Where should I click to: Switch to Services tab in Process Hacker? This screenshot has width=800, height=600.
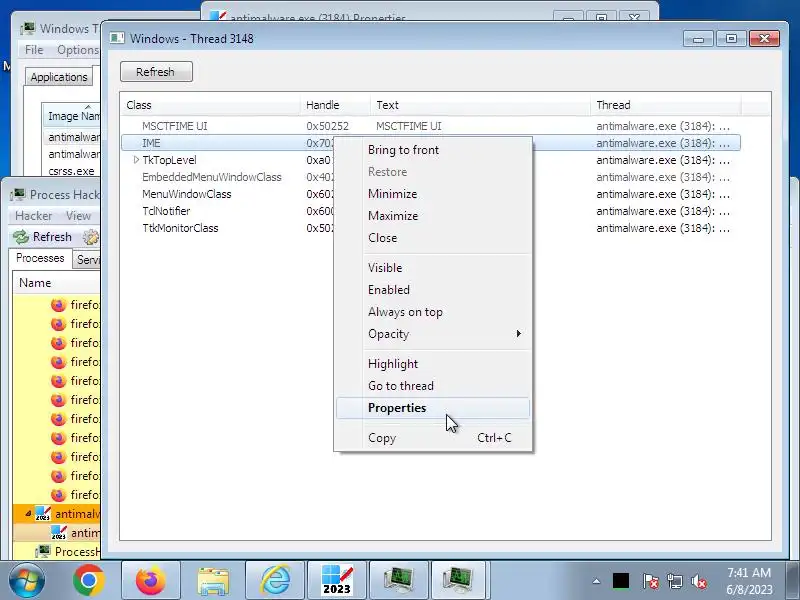[87, 260]
